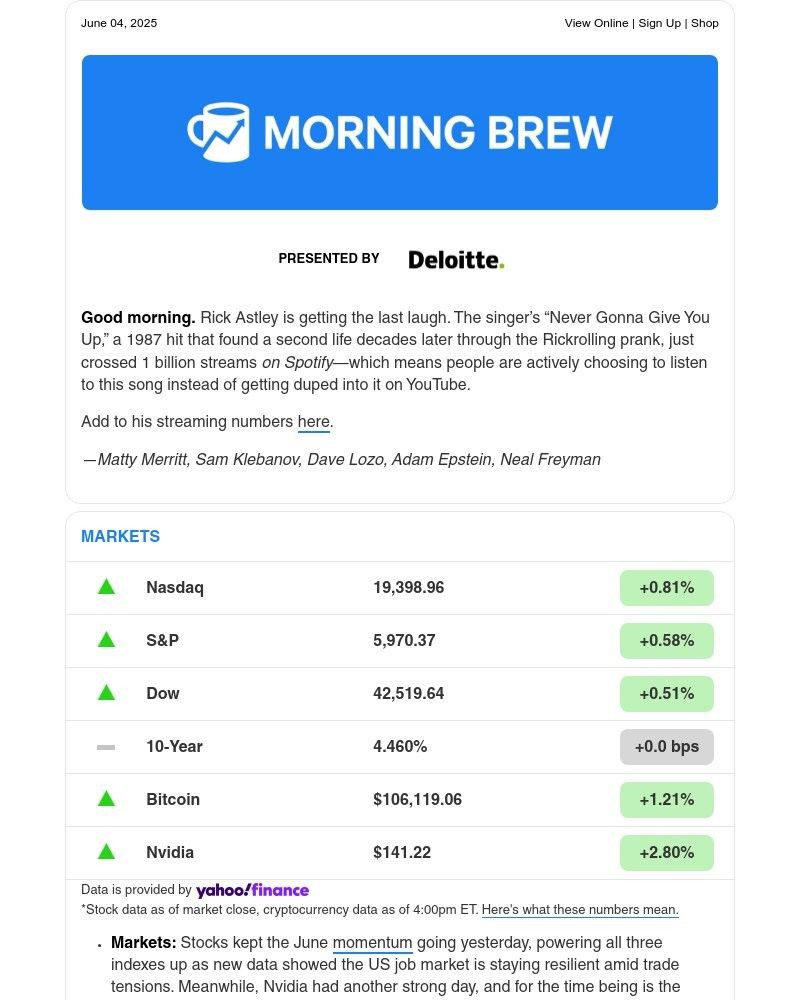Click the Dow value 42,519.64
The width and height of the screenshot is (800, 1000).
408,693
